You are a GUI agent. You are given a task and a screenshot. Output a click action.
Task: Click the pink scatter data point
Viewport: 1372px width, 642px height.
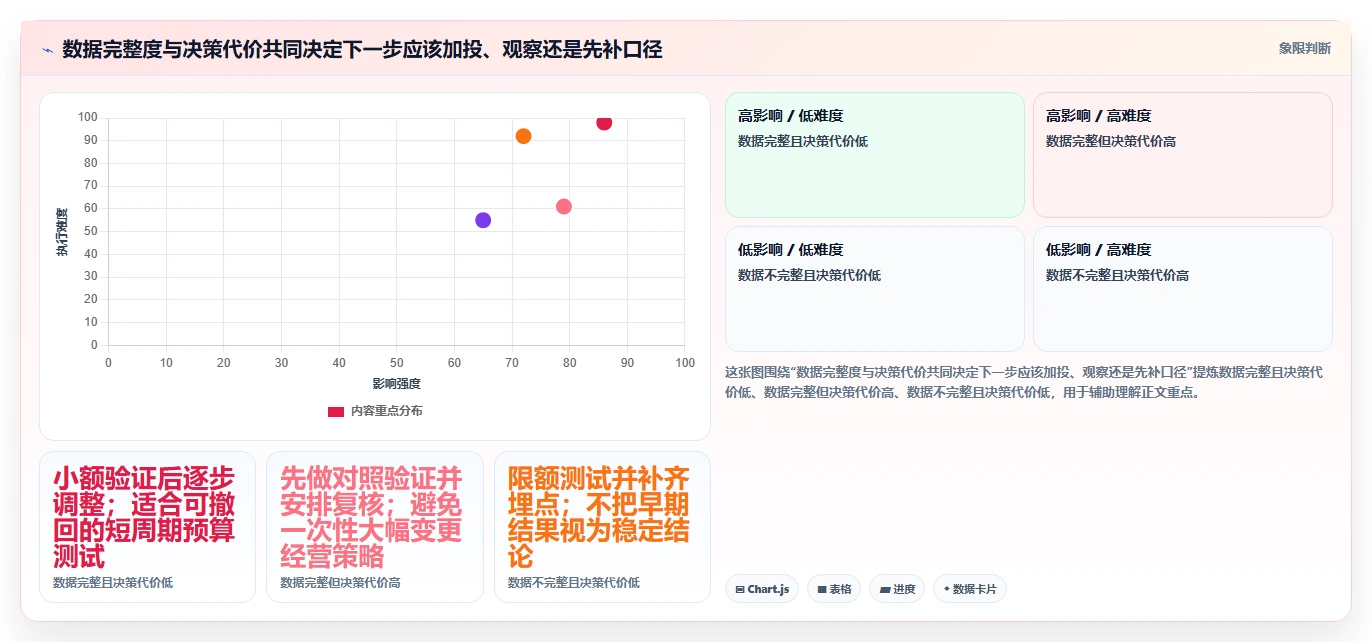564,207
